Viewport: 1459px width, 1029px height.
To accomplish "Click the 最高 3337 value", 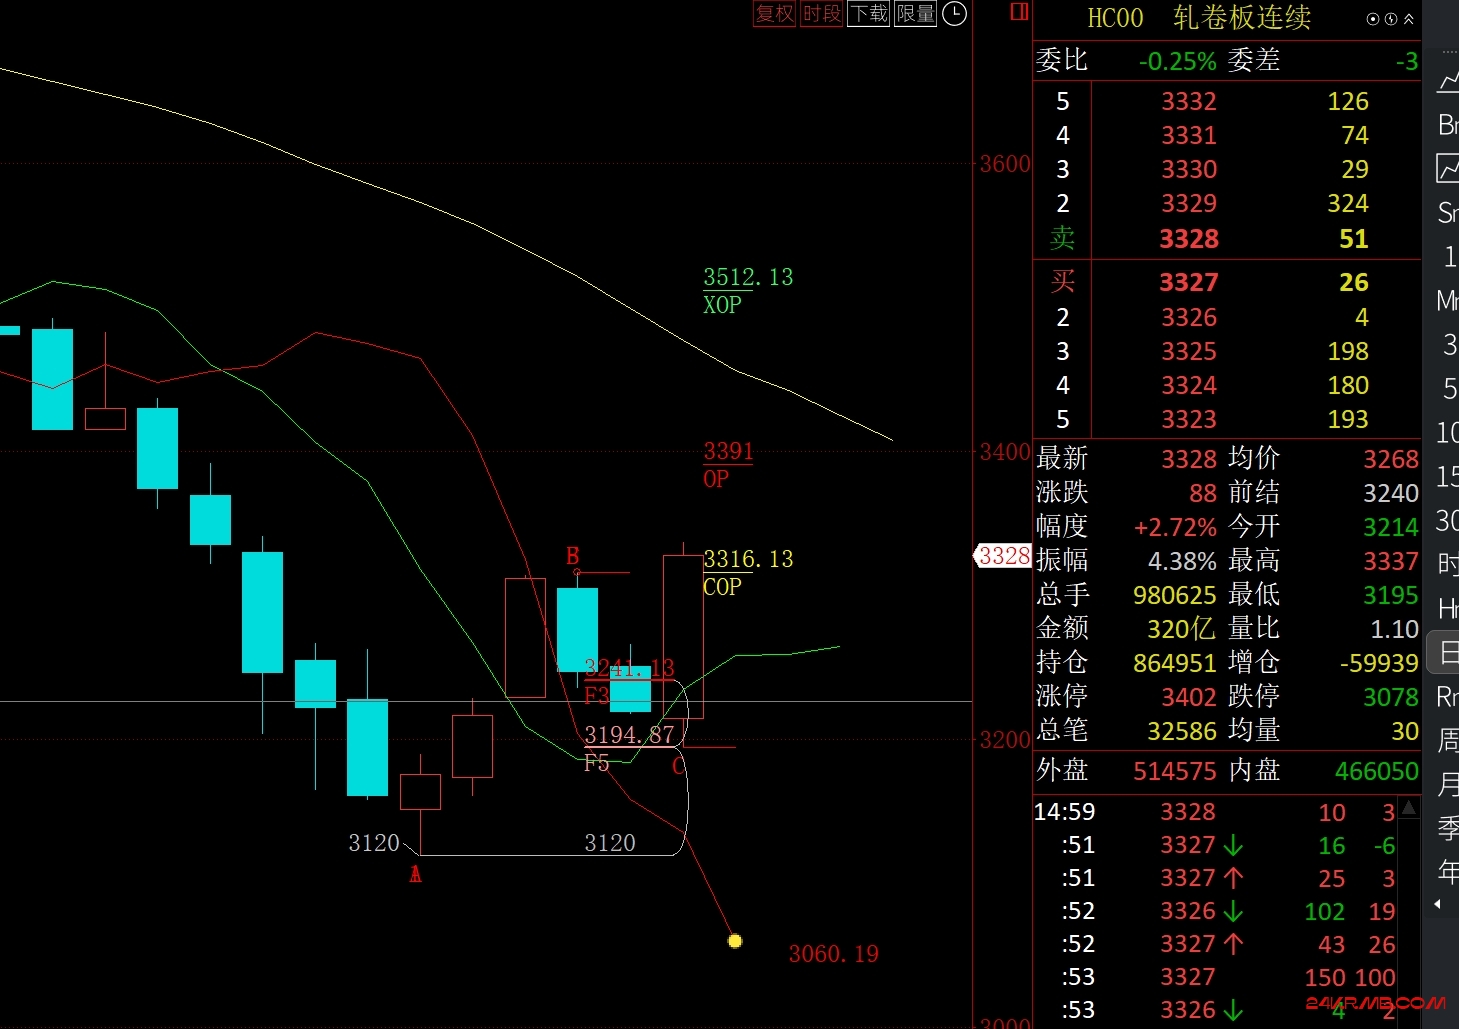I will coord(1391,561).
